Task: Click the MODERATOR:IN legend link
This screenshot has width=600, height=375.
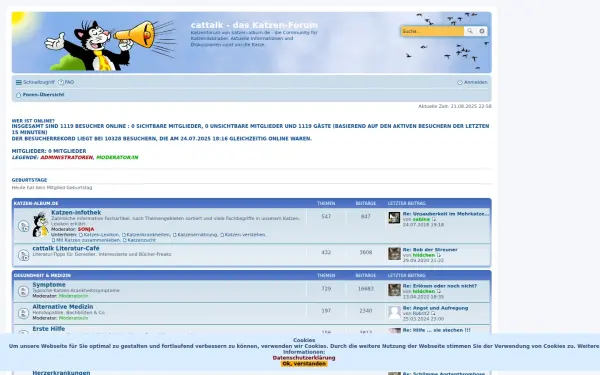Action: pos(117,157)
